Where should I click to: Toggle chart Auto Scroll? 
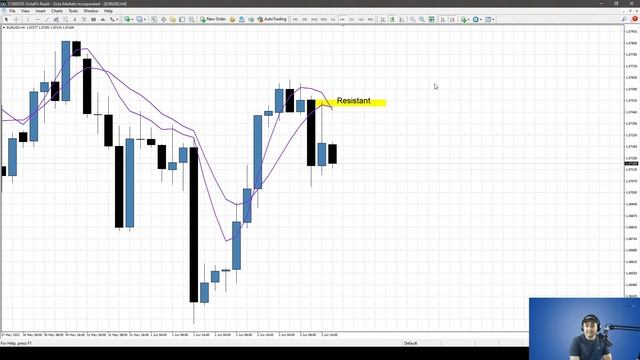point(443,19)
